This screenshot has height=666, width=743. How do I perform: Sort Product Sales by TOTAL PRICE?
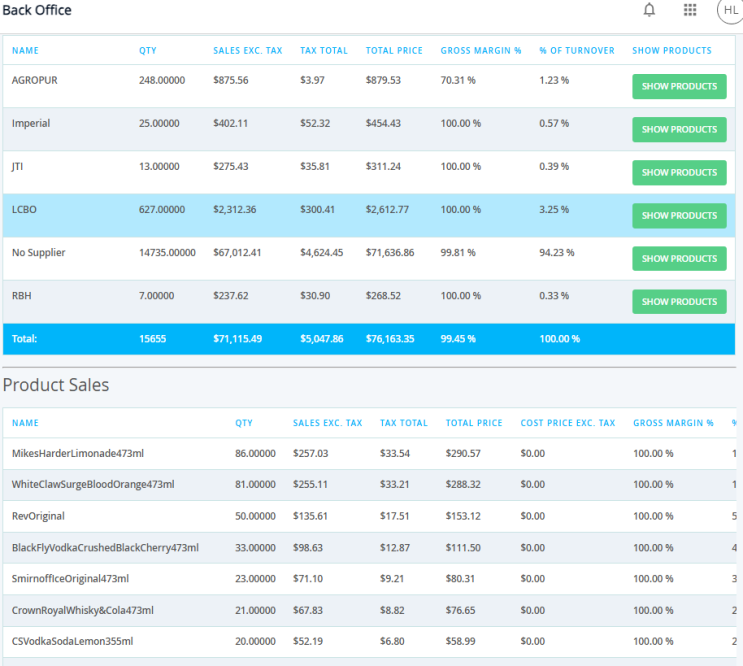[x=474, y=423]
